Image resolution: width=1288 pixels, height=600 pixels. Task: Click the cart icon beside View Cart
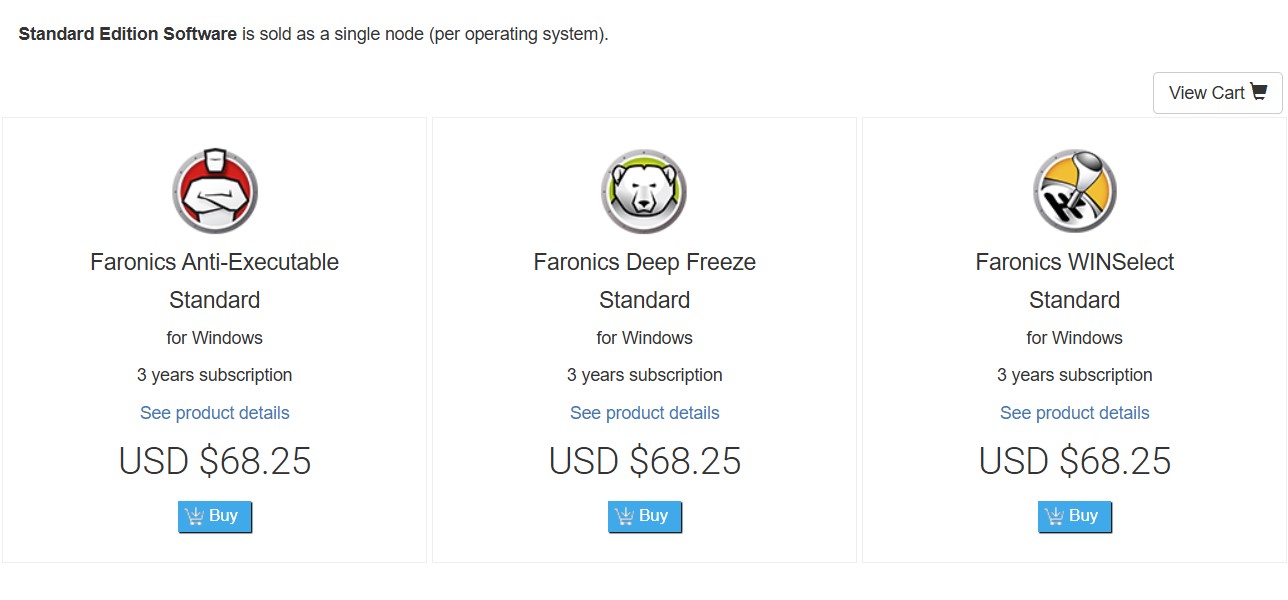pos(1259,92)
